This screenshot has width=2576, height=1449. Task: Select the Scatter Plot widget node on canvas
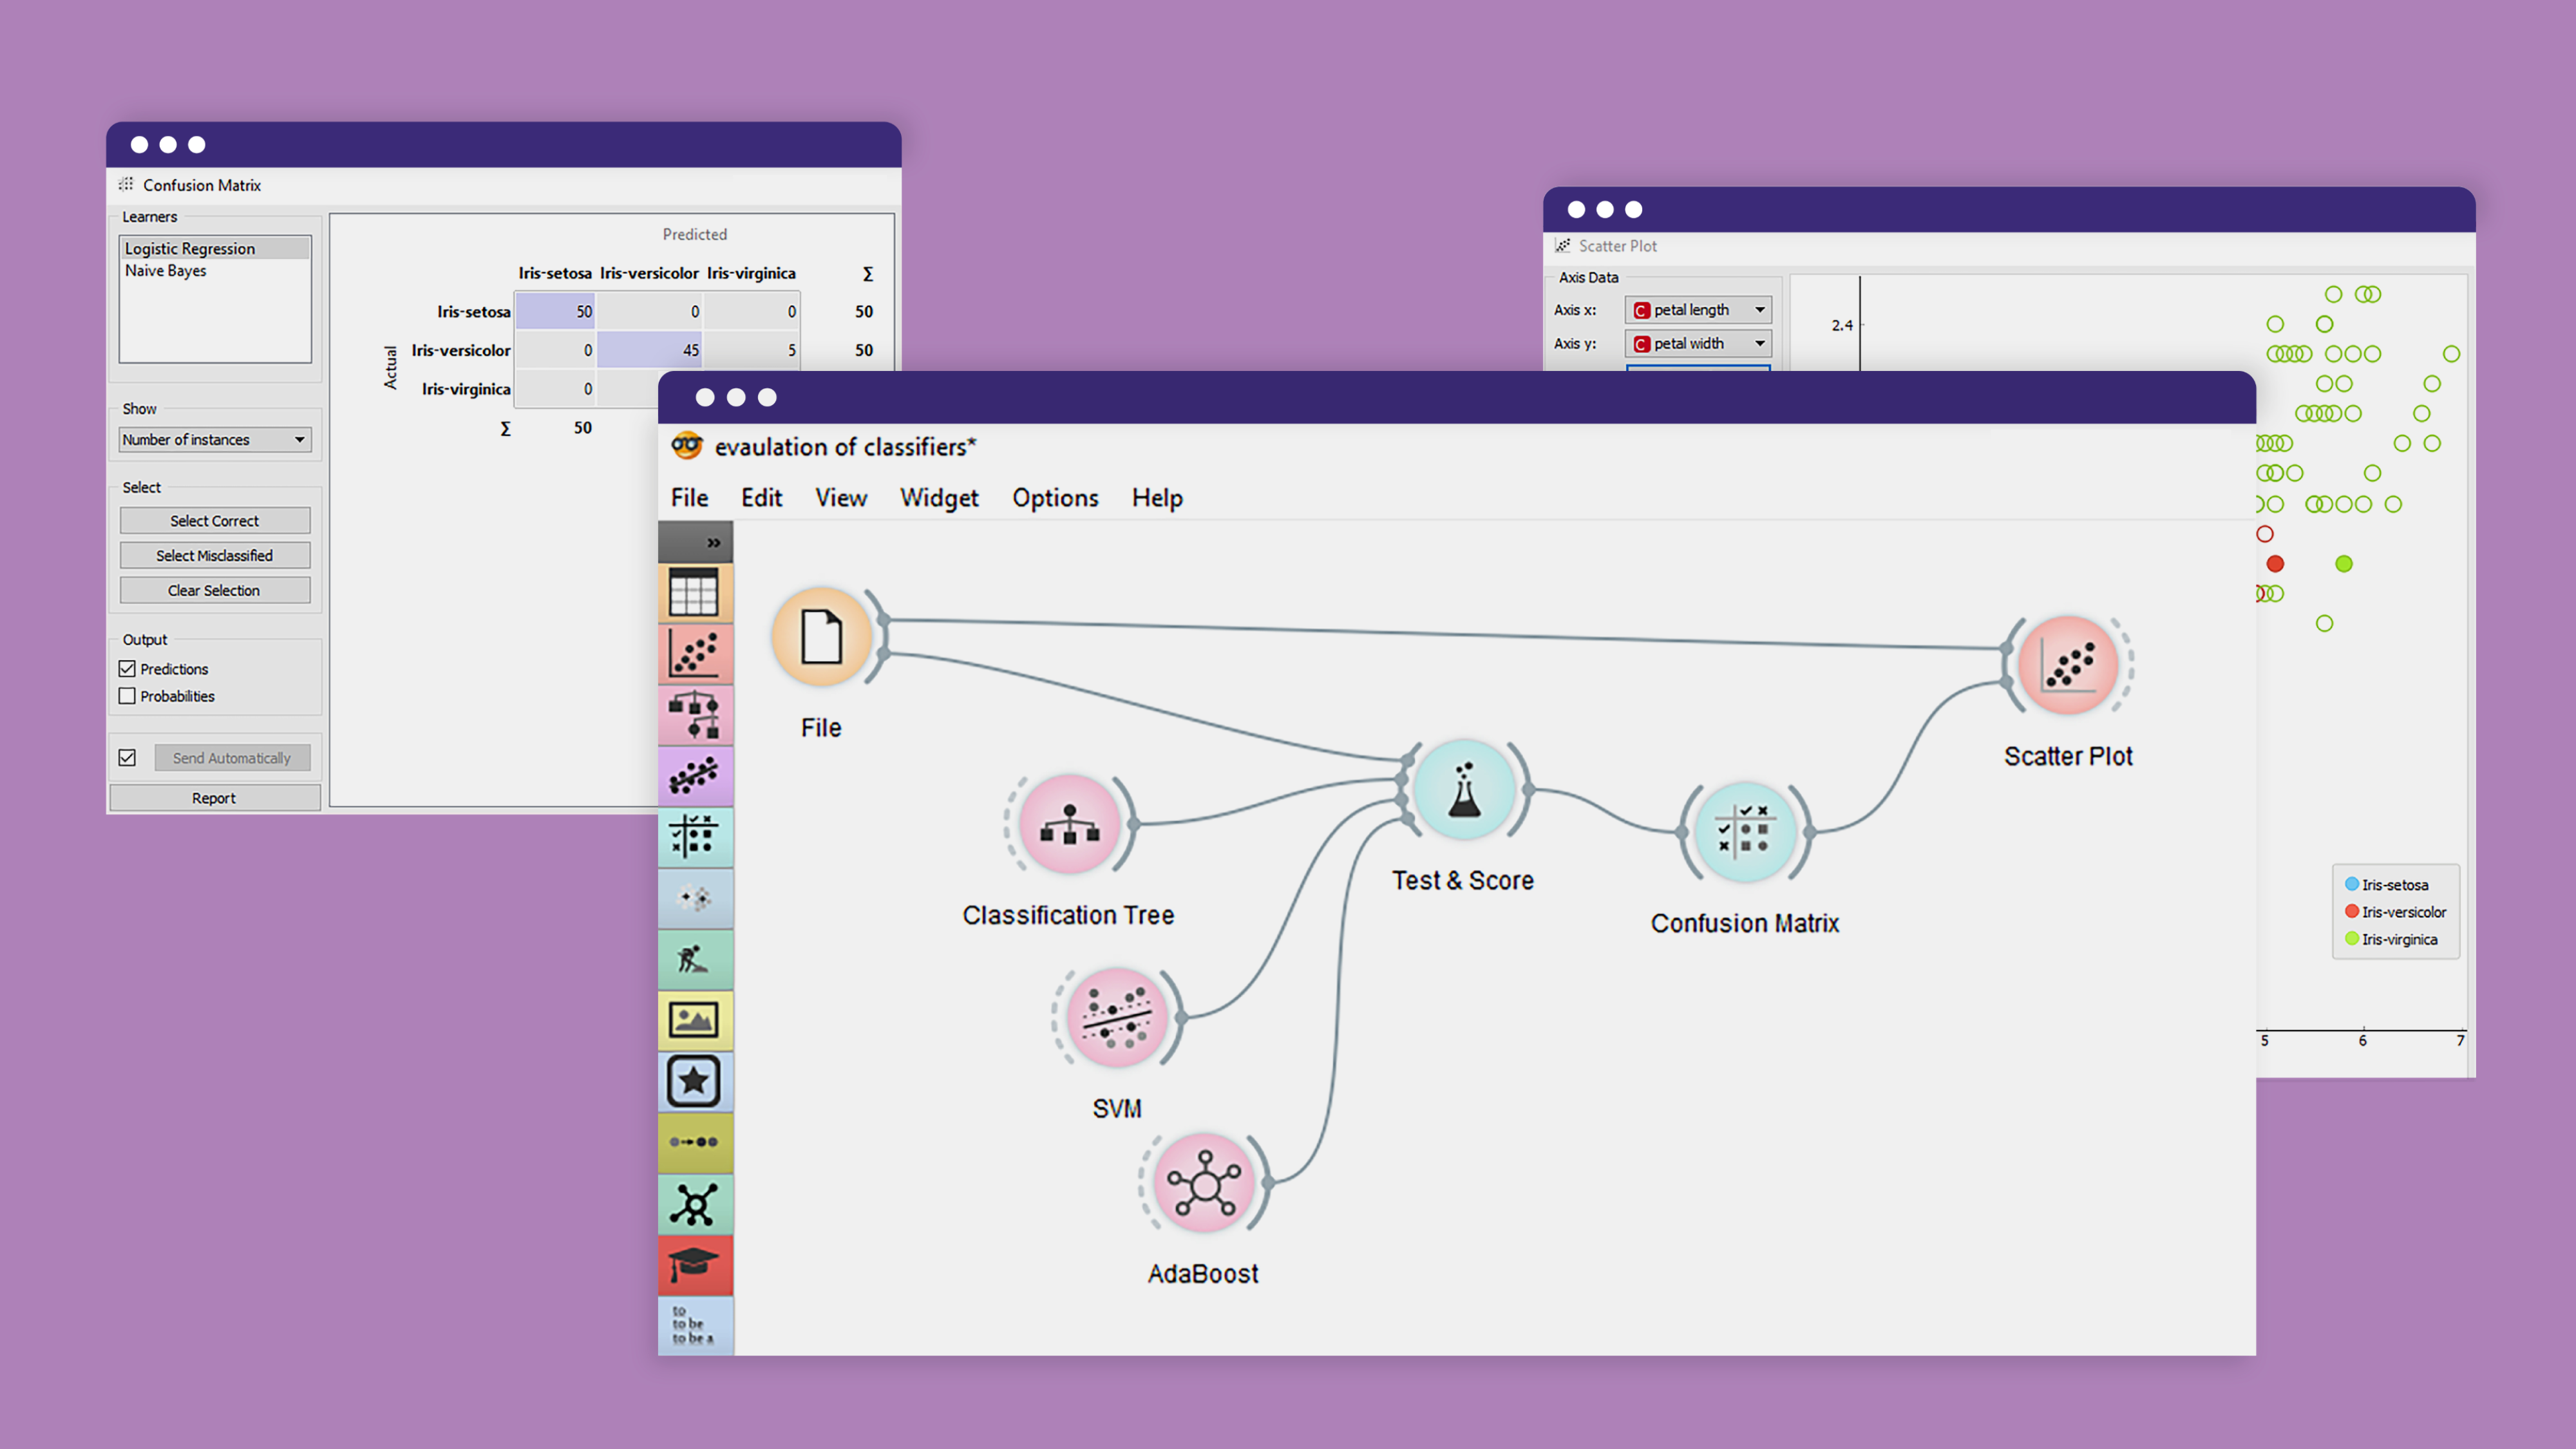click(x=2068, y=665)
